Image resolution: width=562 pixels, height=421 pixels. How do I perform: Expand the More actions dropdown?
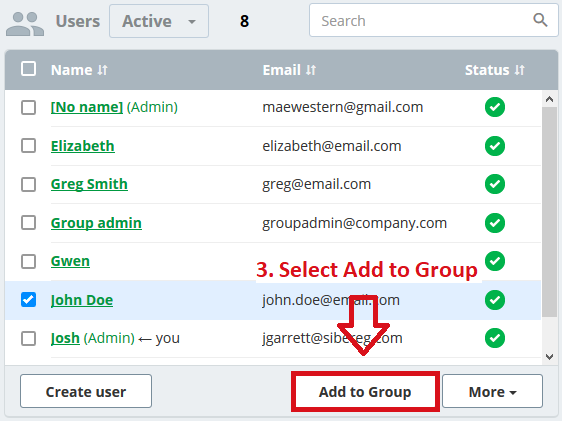[492, 391]
